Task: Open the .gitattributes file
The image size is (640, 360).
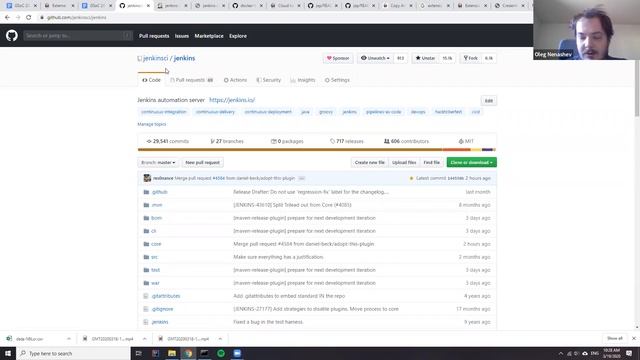Action: pos(166,296)
